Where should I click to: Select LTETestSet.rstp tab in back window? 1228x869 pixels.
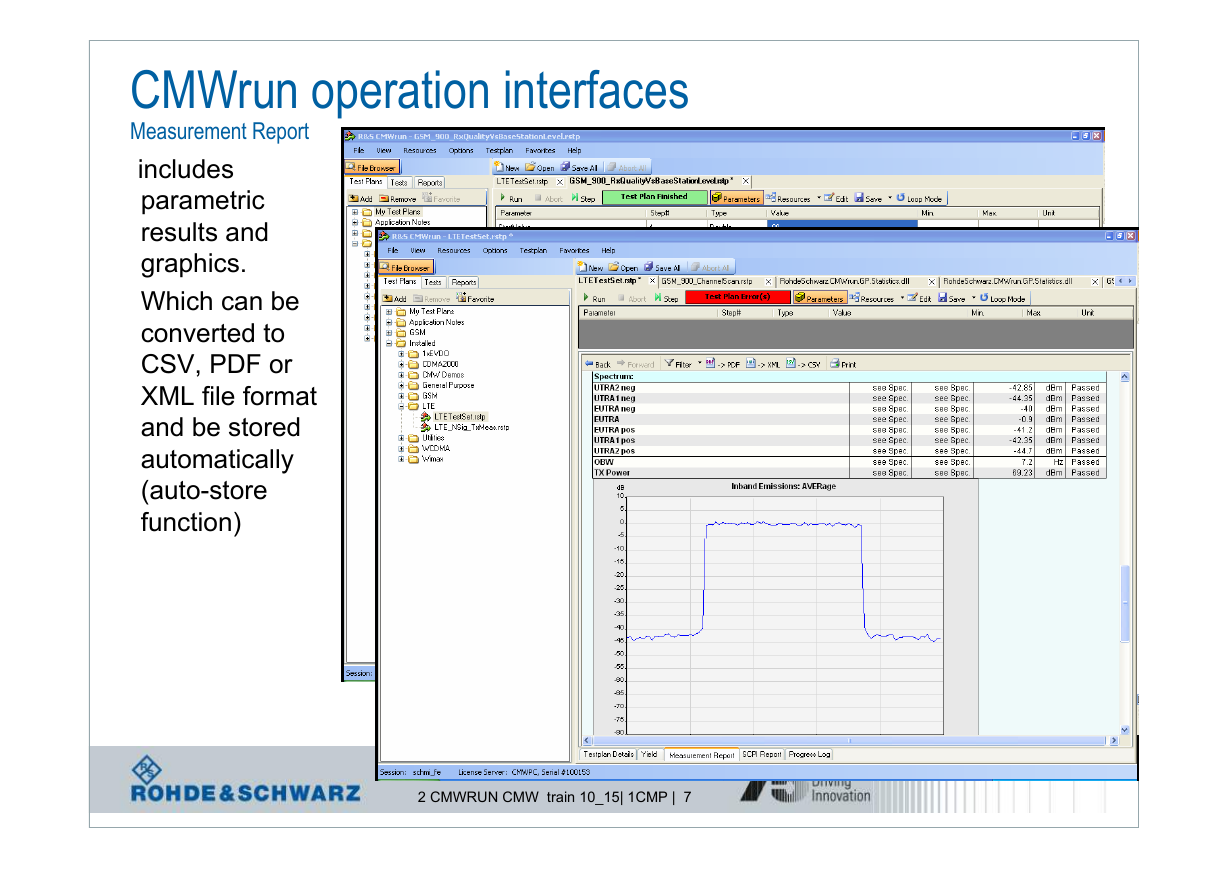click(523, 182)
